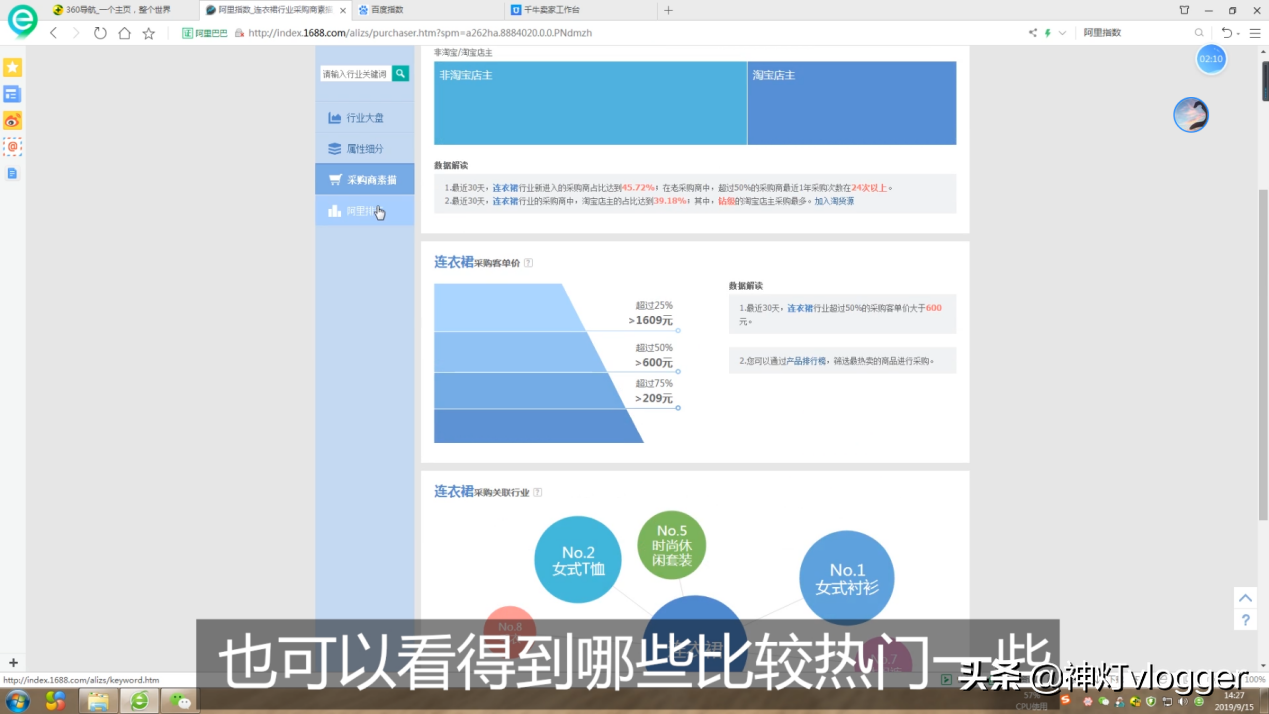1269x714 pixels.
Task: Click the back-to-top arrow button
Action: pos(1245,598)
